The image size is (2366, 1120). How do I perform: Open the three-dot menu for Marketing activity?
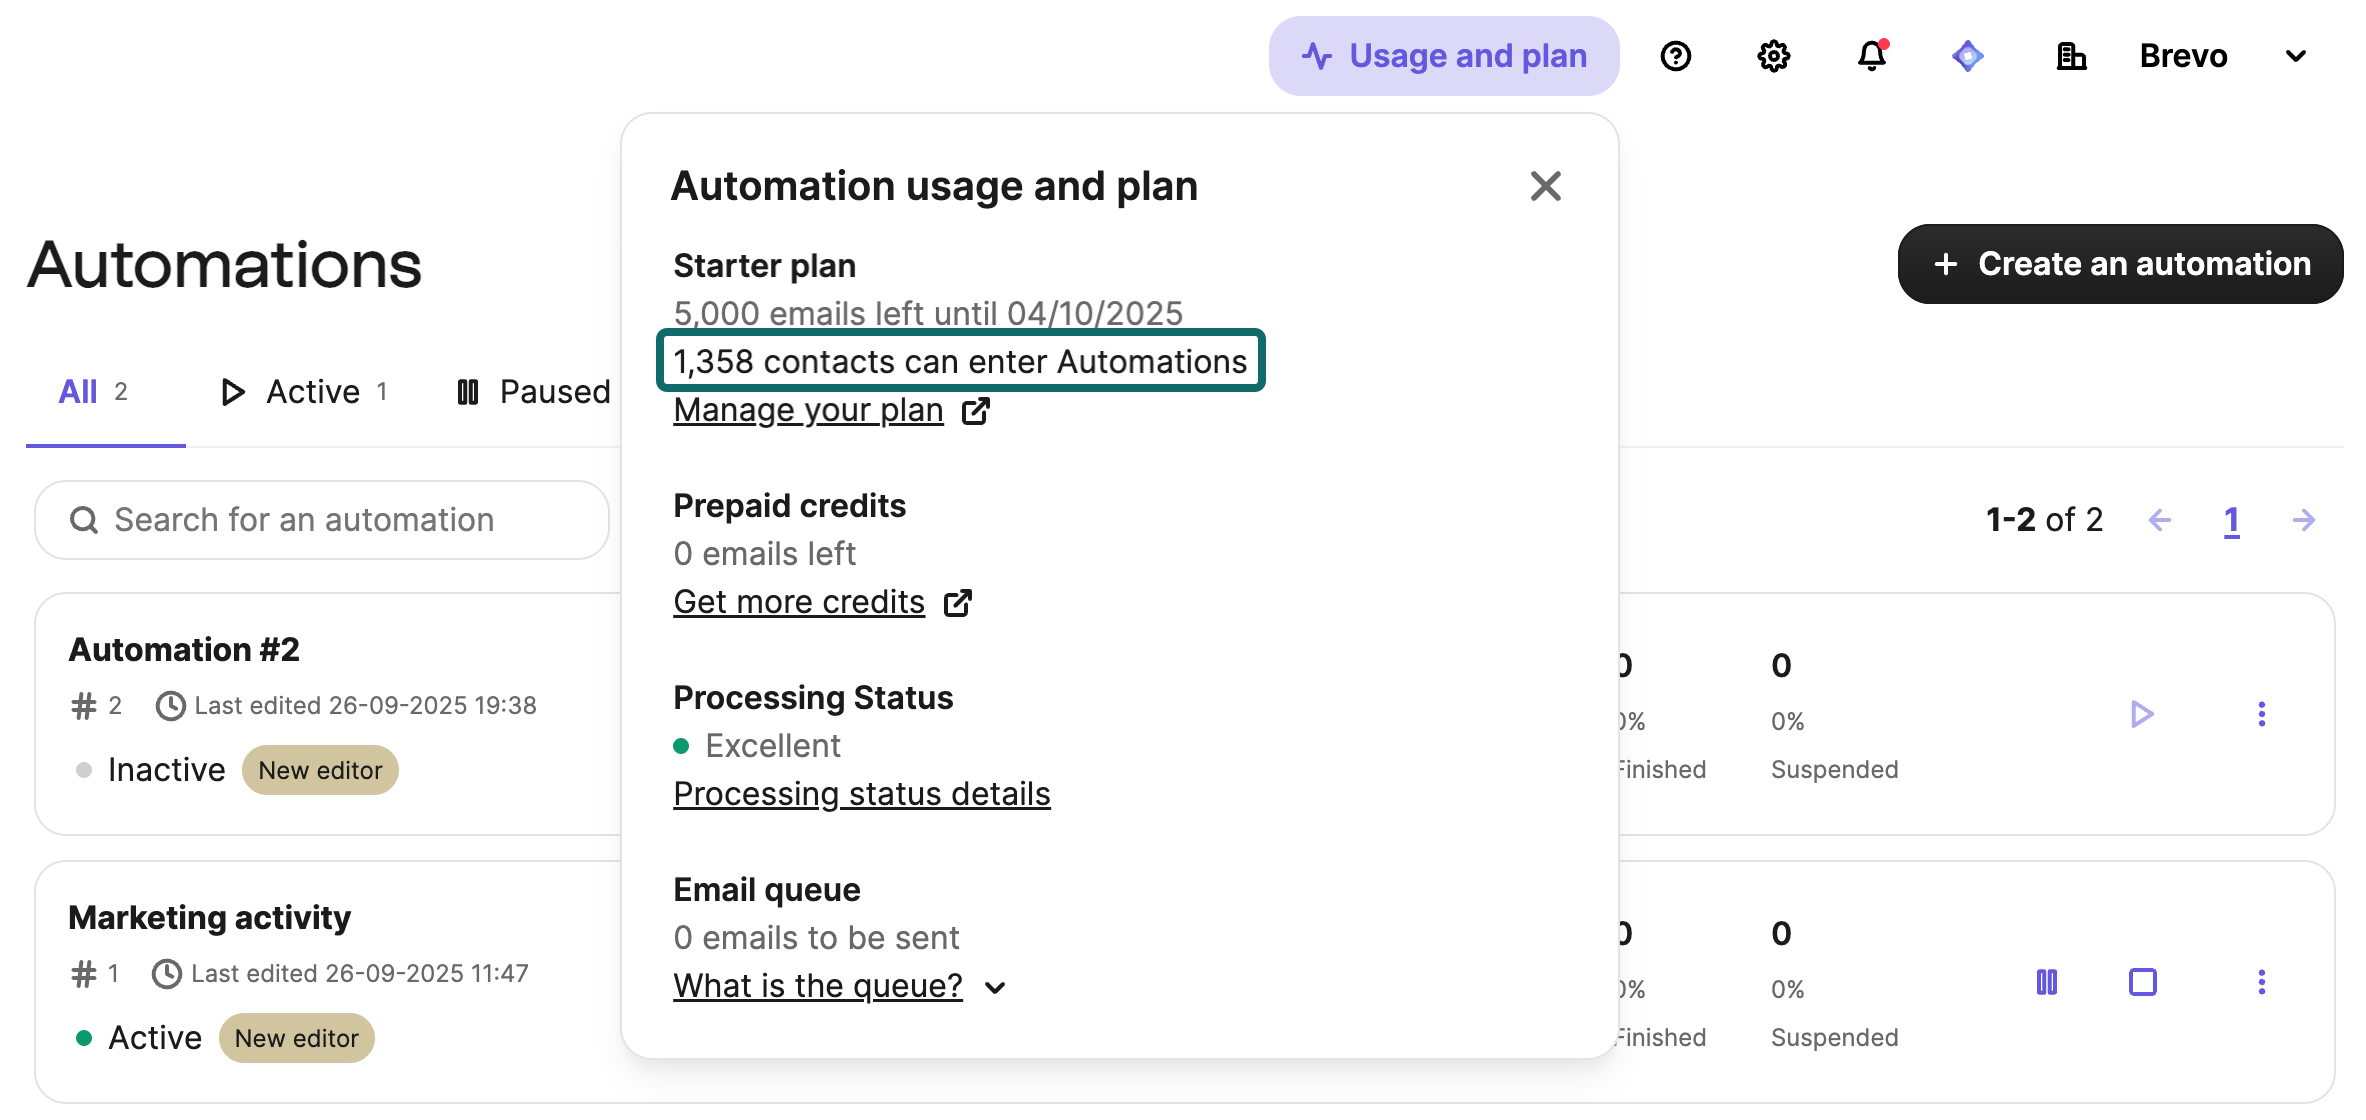click(2263, 983)
